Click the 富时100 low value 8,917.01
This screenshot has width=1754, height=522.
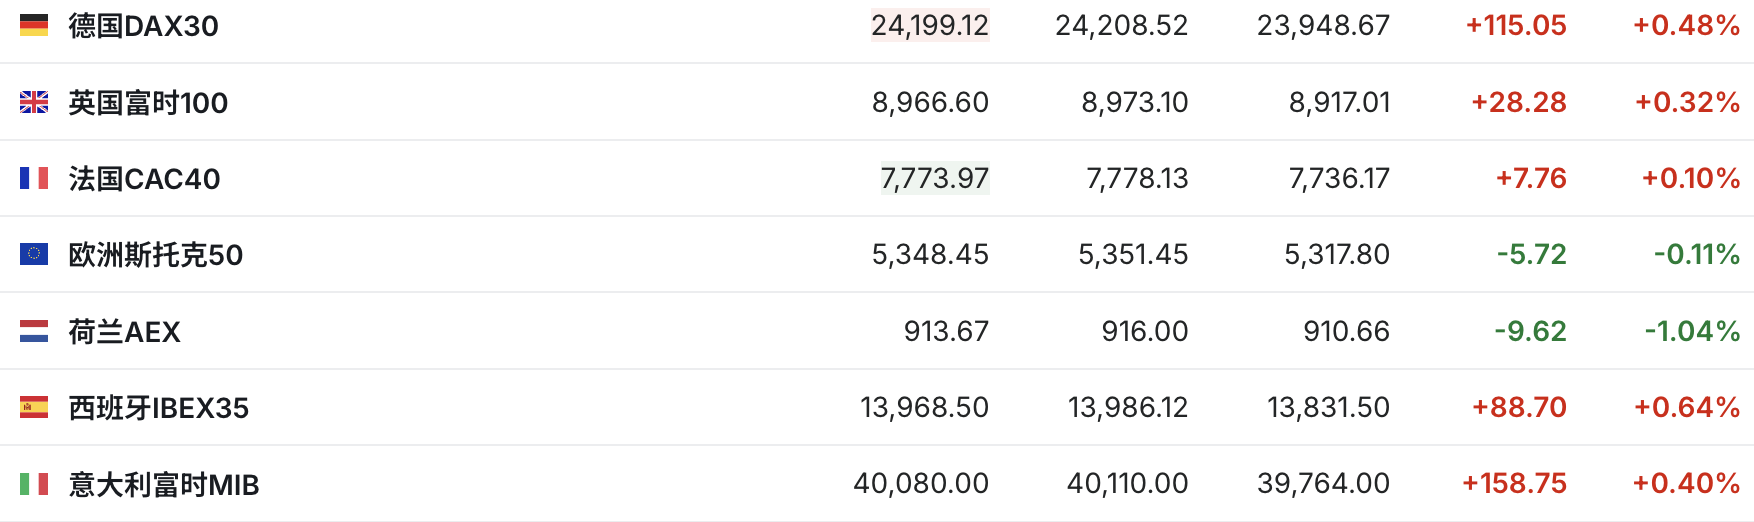click(1339, 102)
